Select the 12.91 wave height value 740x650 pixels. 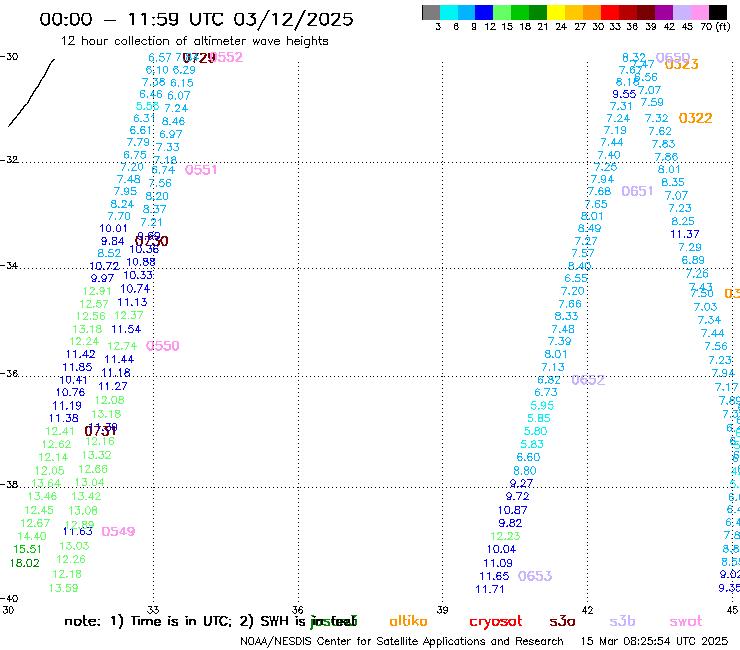(x=97, y=291)
